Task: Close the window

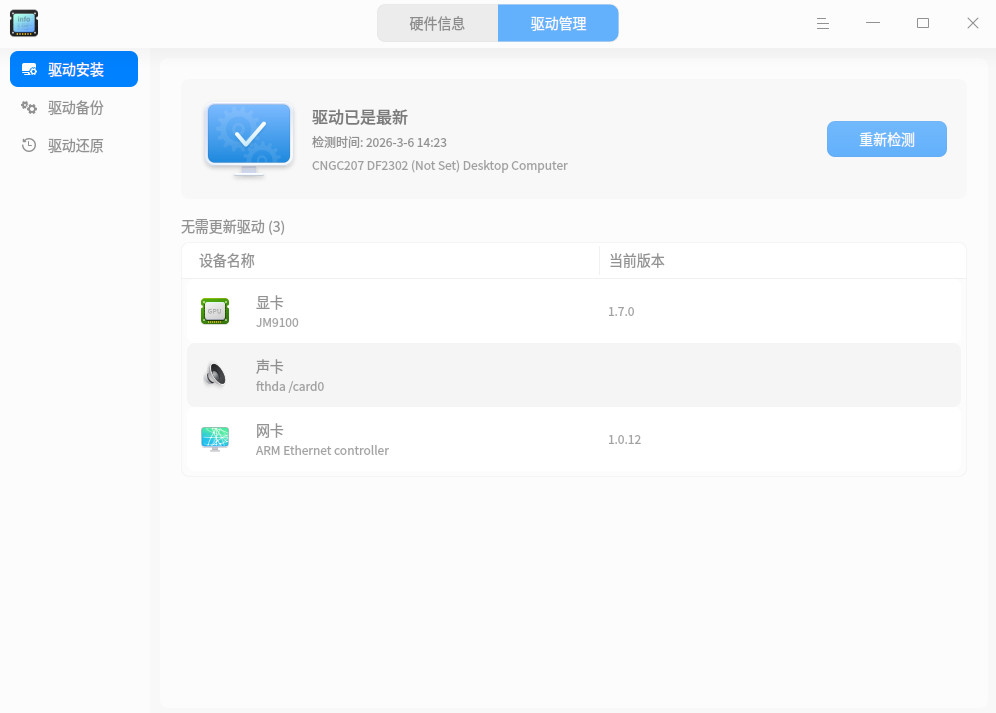Action: 972,24
